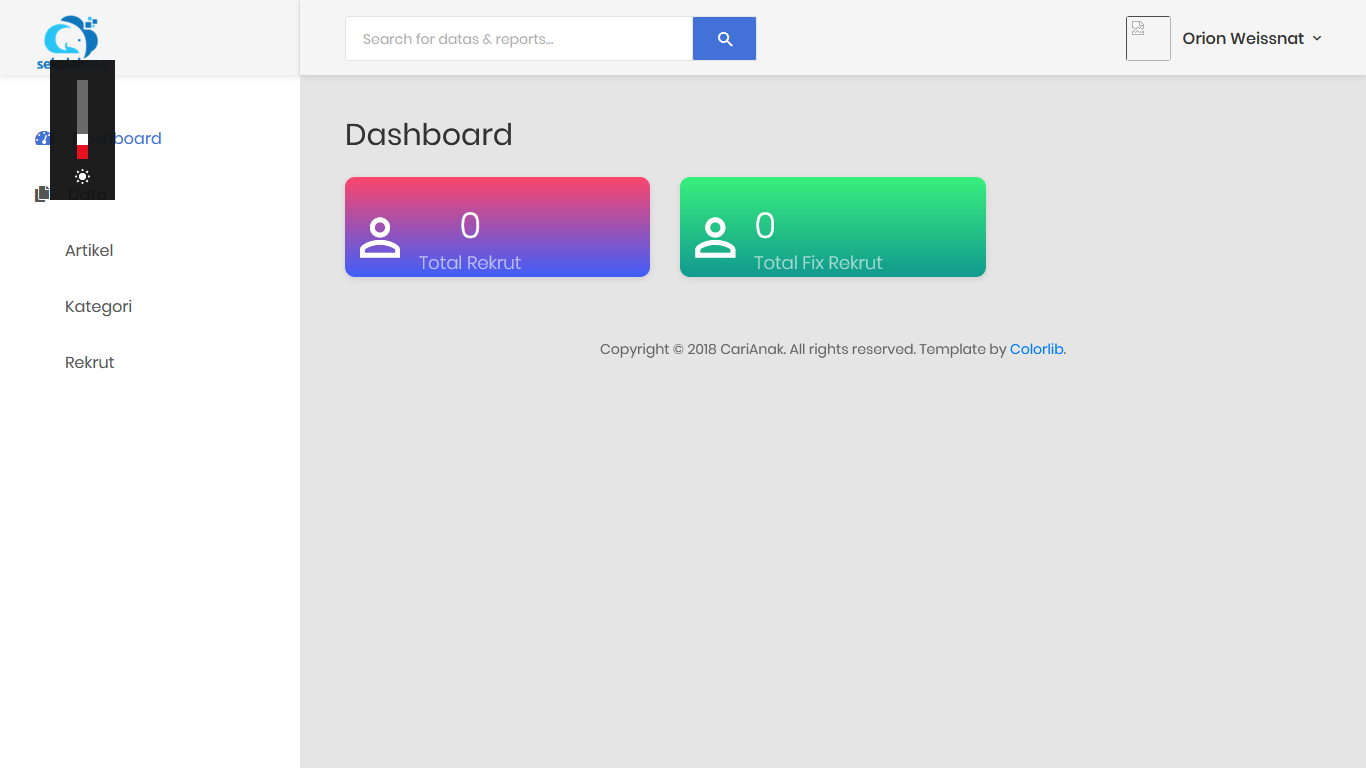Click the search for datas & reports field
The image size is (1366, 768).
519,39
